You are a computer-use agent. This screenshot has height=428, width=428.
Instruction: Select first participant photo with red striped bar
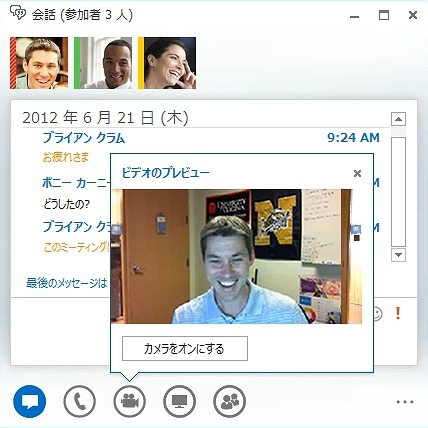click(39, 63)
